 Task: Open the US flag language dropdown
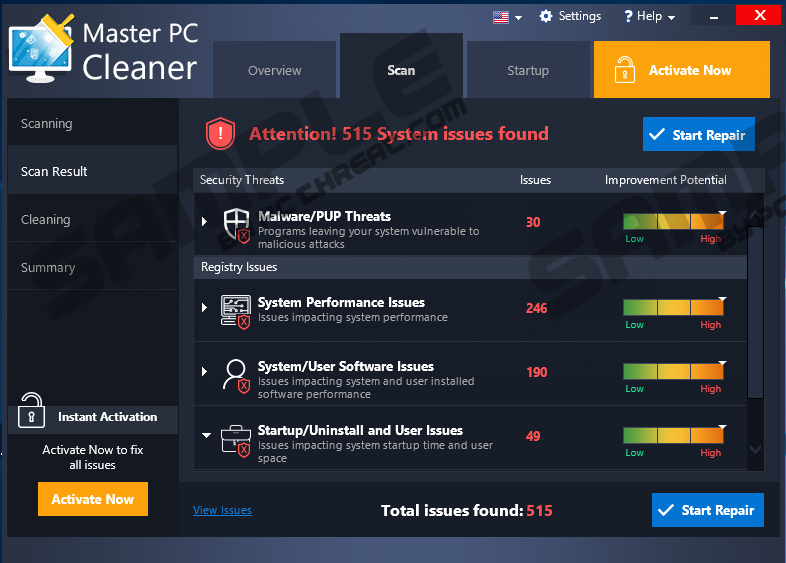(x=507, y=17)
